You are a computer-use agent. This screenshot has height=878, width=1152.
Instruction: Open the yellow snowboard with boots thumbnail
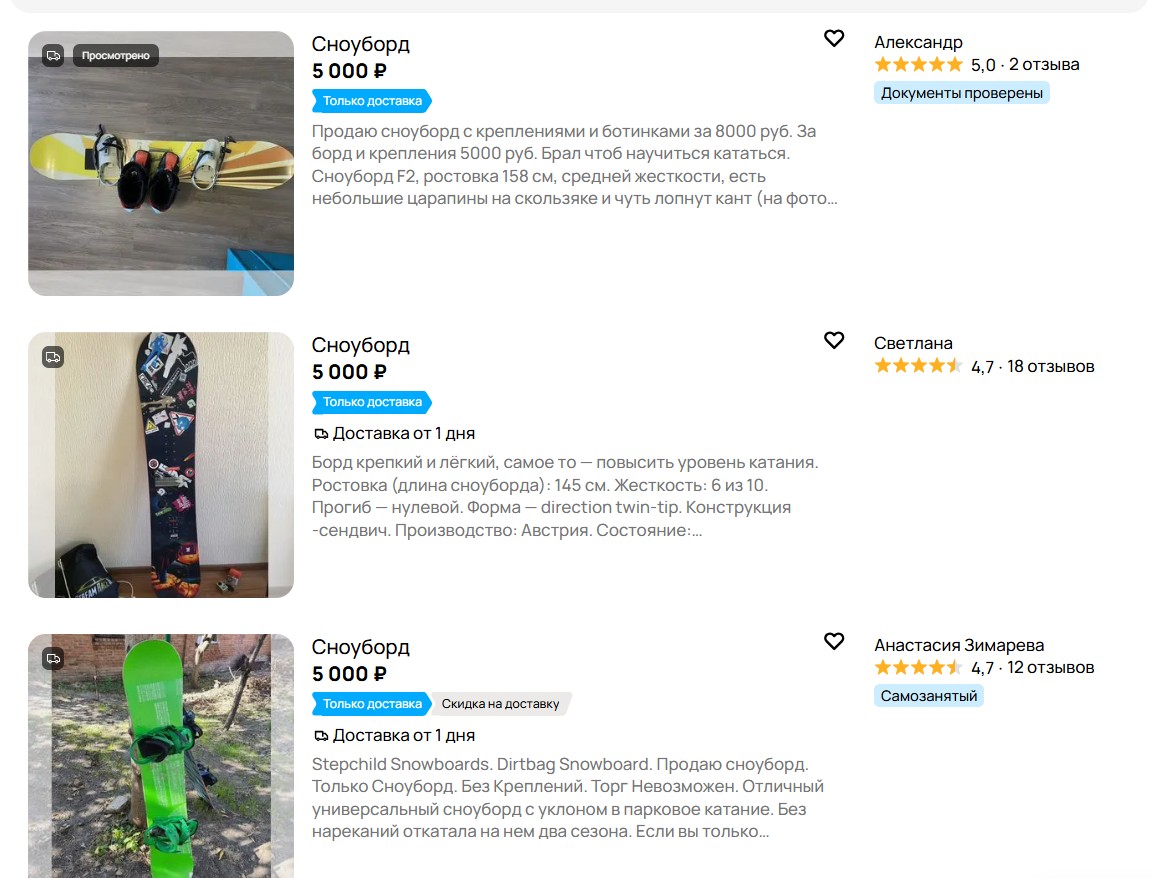[161, 163]
